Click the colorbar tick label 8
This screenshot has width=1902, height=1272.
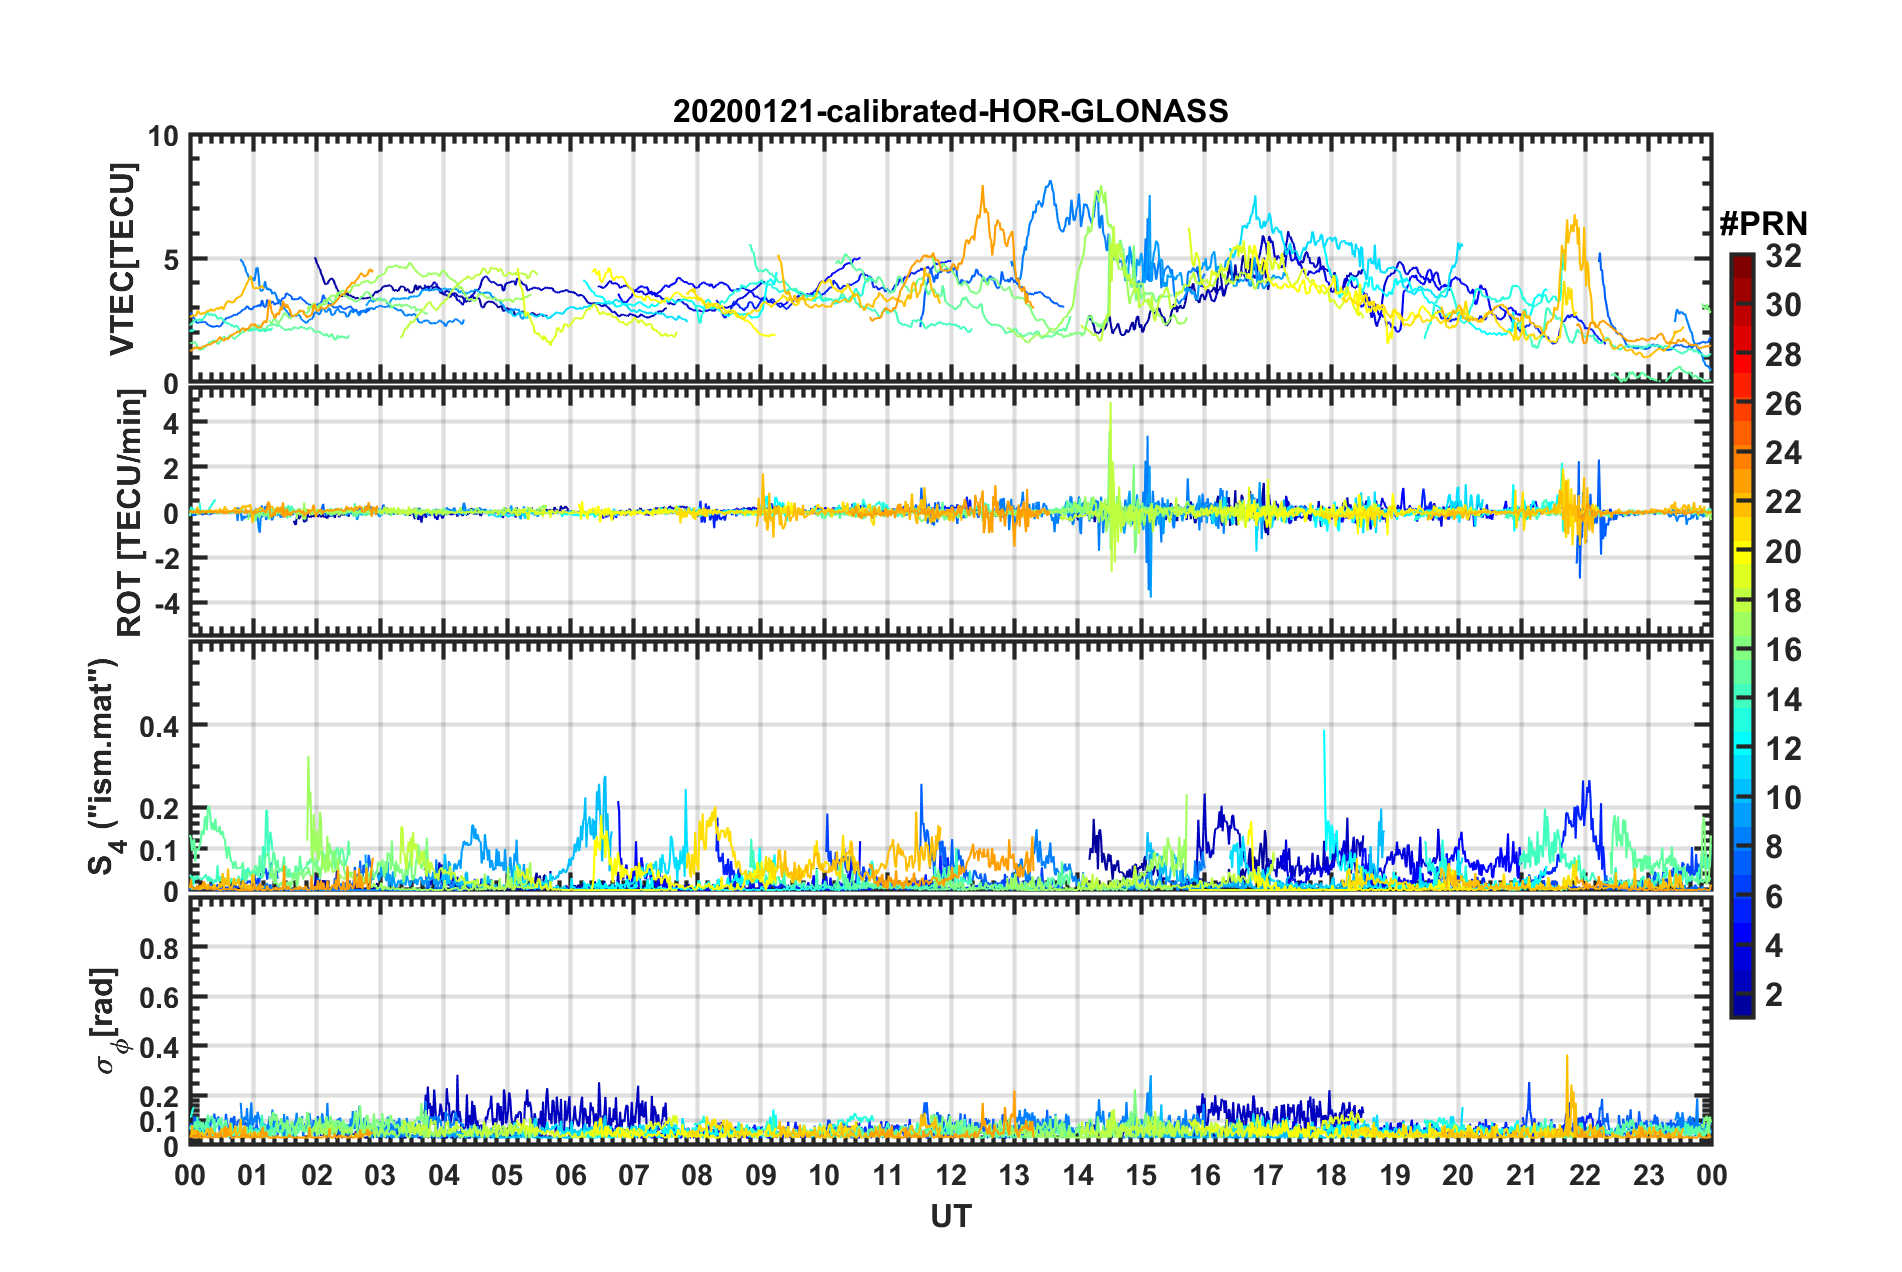coord(1774,848)
